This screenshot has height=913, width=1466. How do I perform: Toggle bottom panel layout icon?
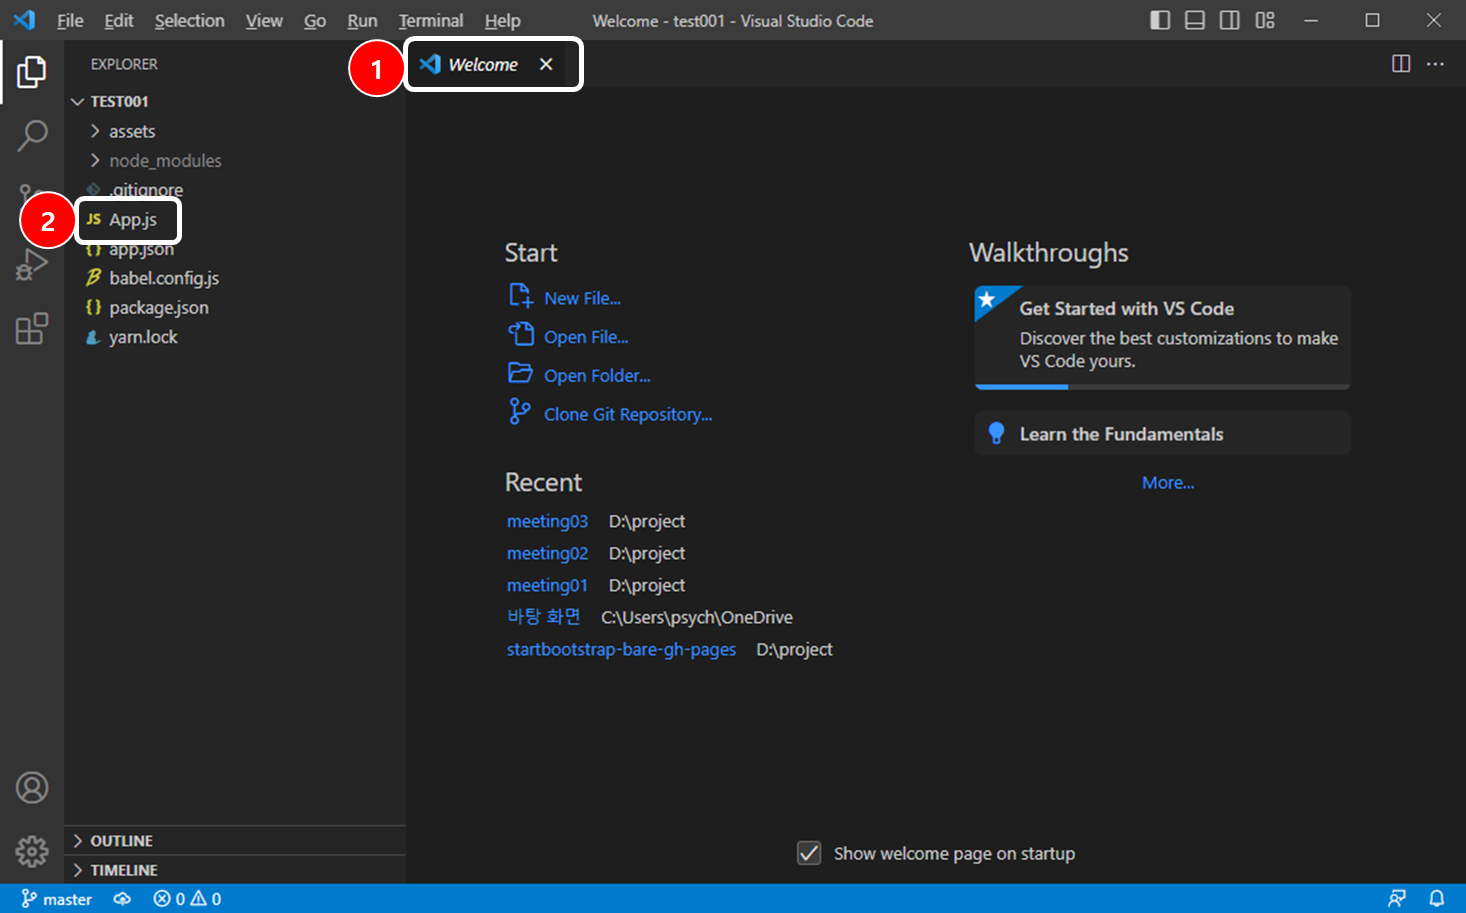[1195, 20]
